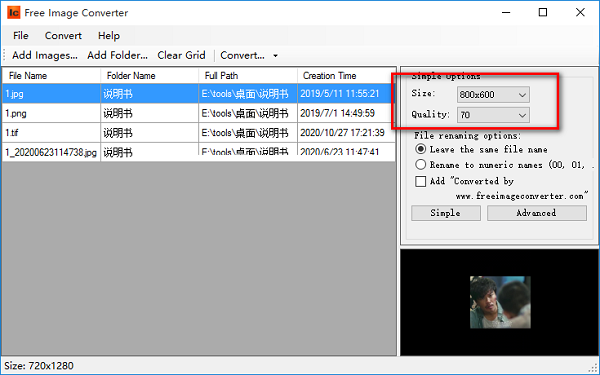Click Clear Grid in the toolbar
Screen dimensions: 600x375
(x=181, y=55)
